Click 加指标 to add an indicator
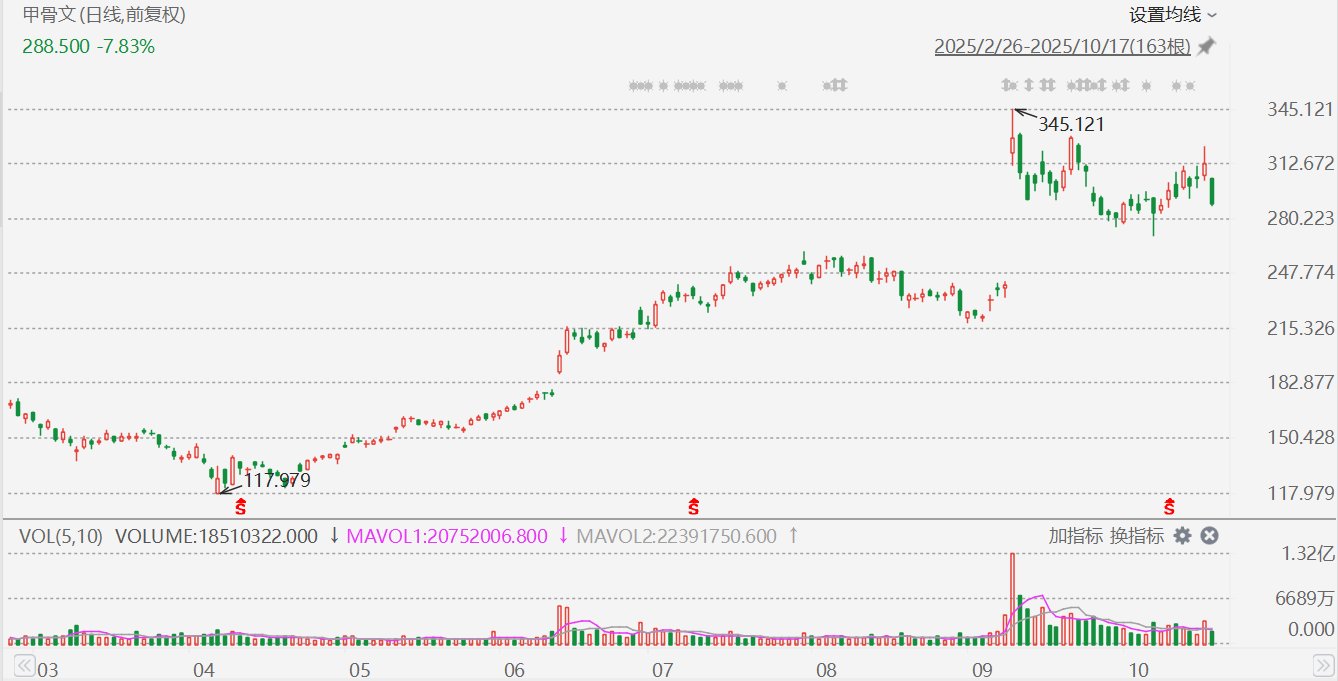Image resolution: width=1338 pixels, height=681 pixels. point(1076,536)
